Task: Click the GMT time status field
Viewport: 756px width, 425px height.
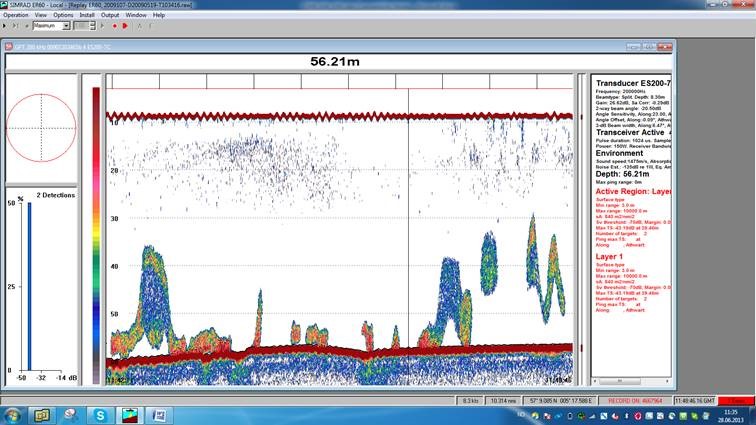Action: click(695, 400)
